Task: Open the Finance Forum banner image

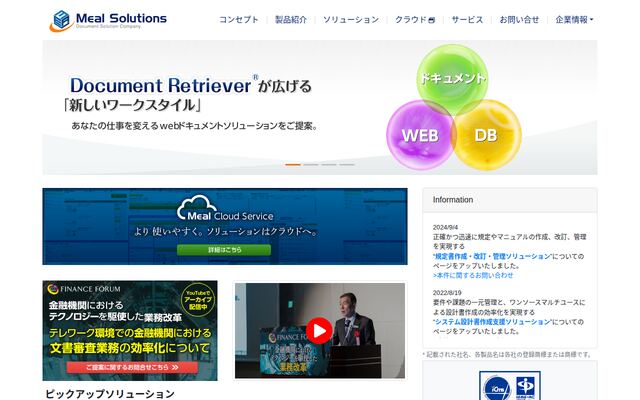Action: pyautogui.click(x=130, y=331)
